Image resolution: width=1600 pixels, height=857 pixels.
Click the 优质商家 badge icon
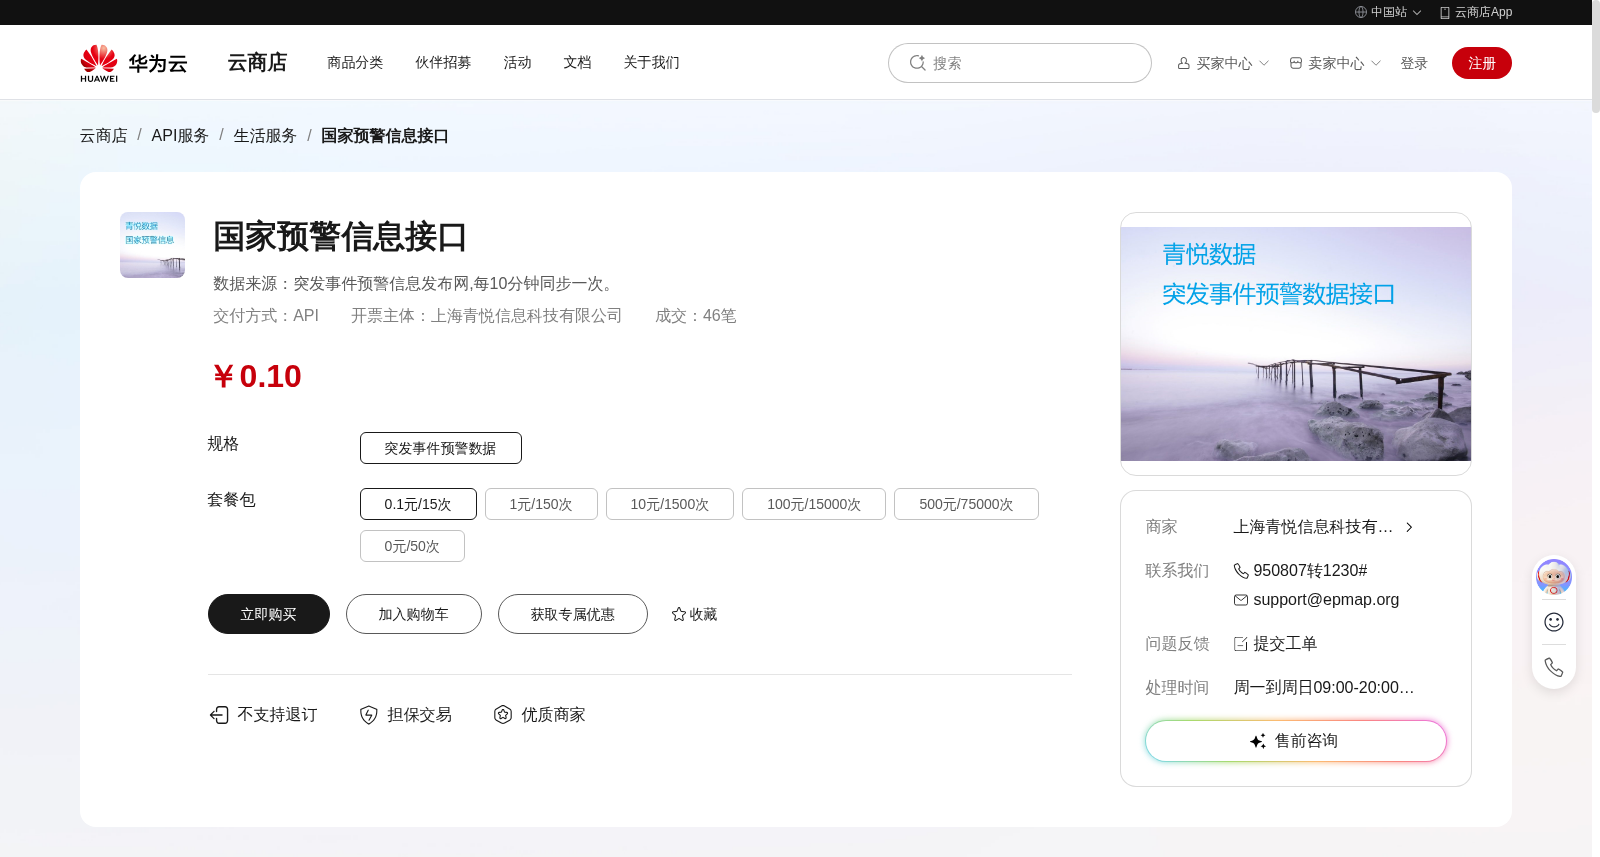pyautogui.click(x=503, y=715)
